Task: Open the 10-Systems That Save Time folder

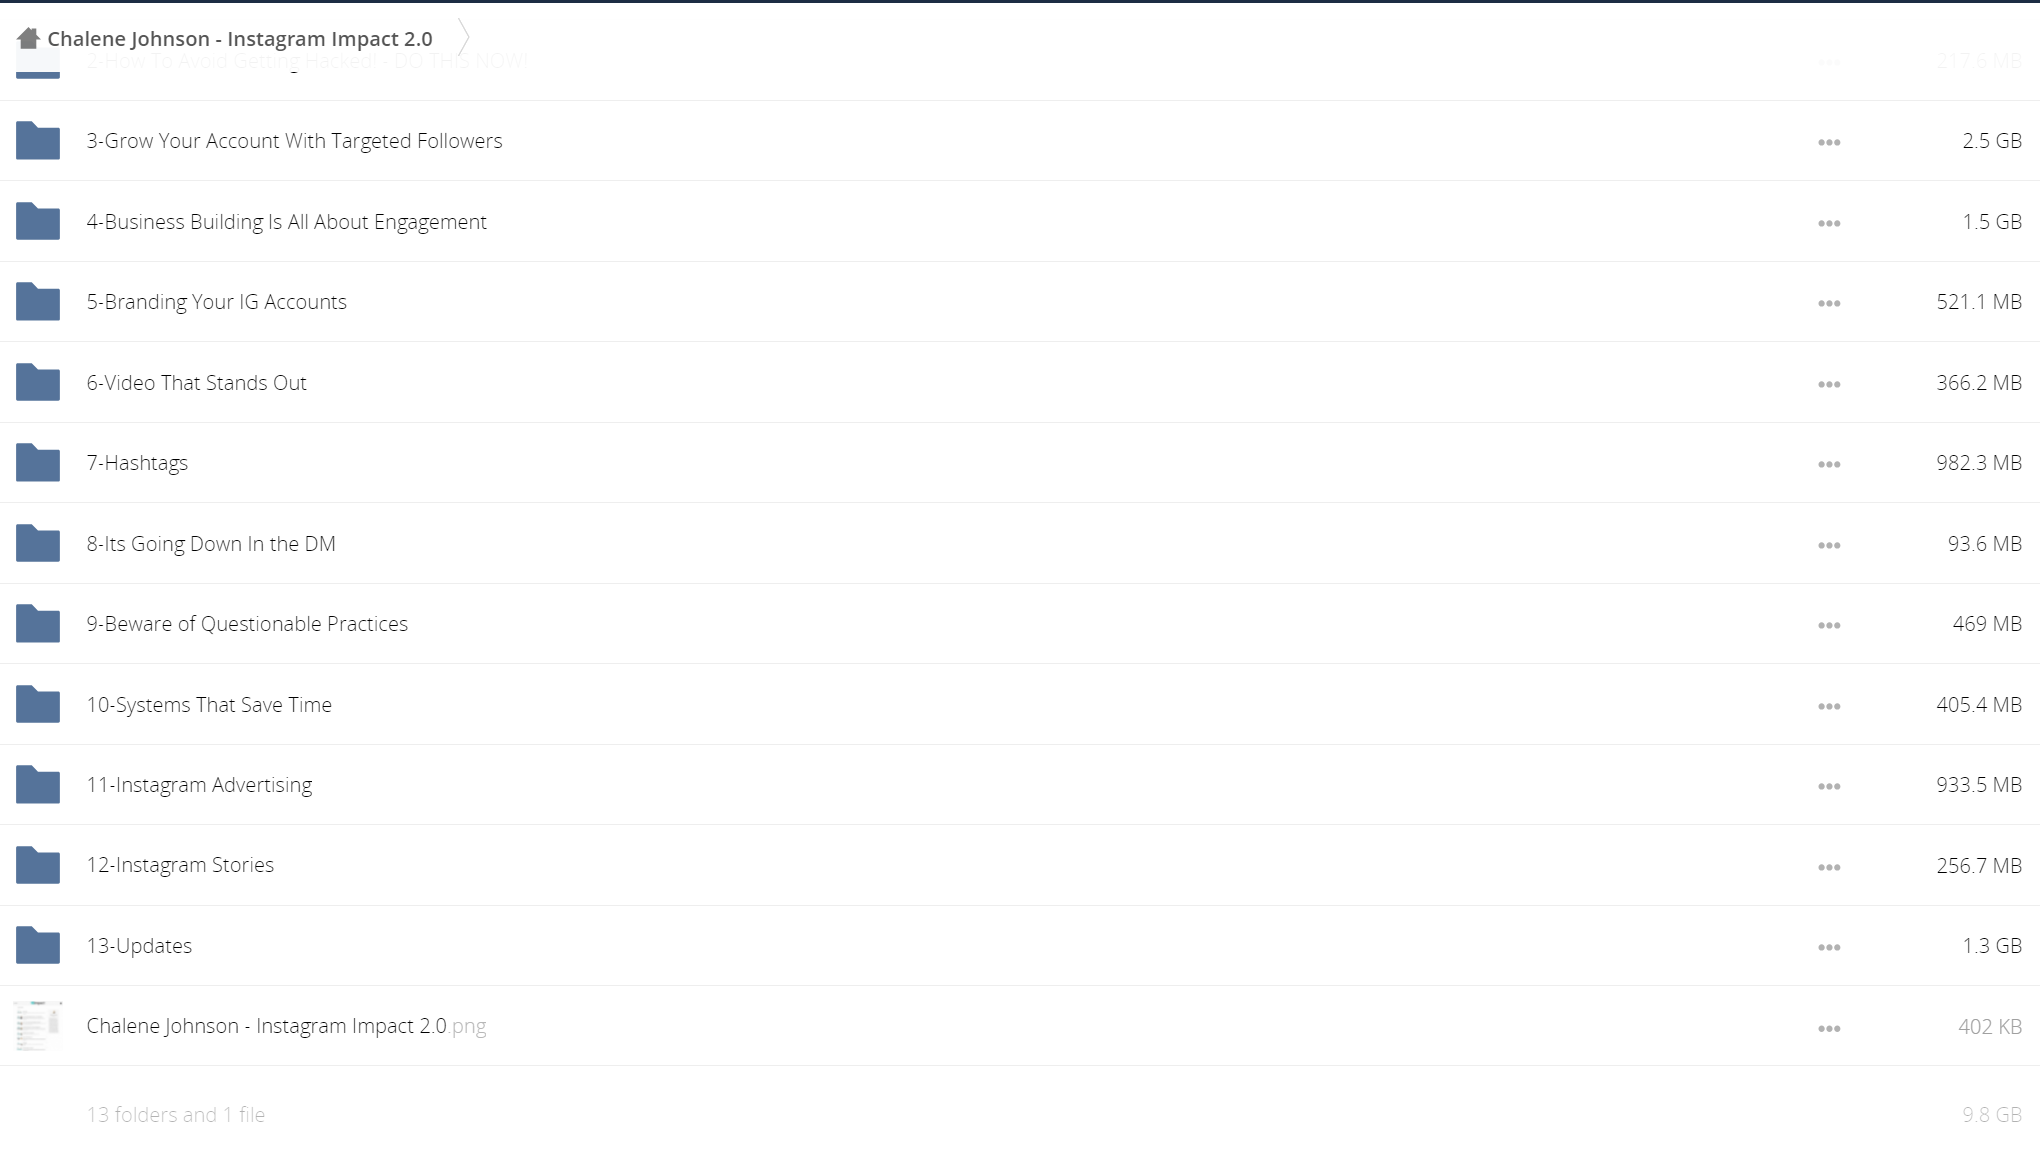Action: [209, 705]
